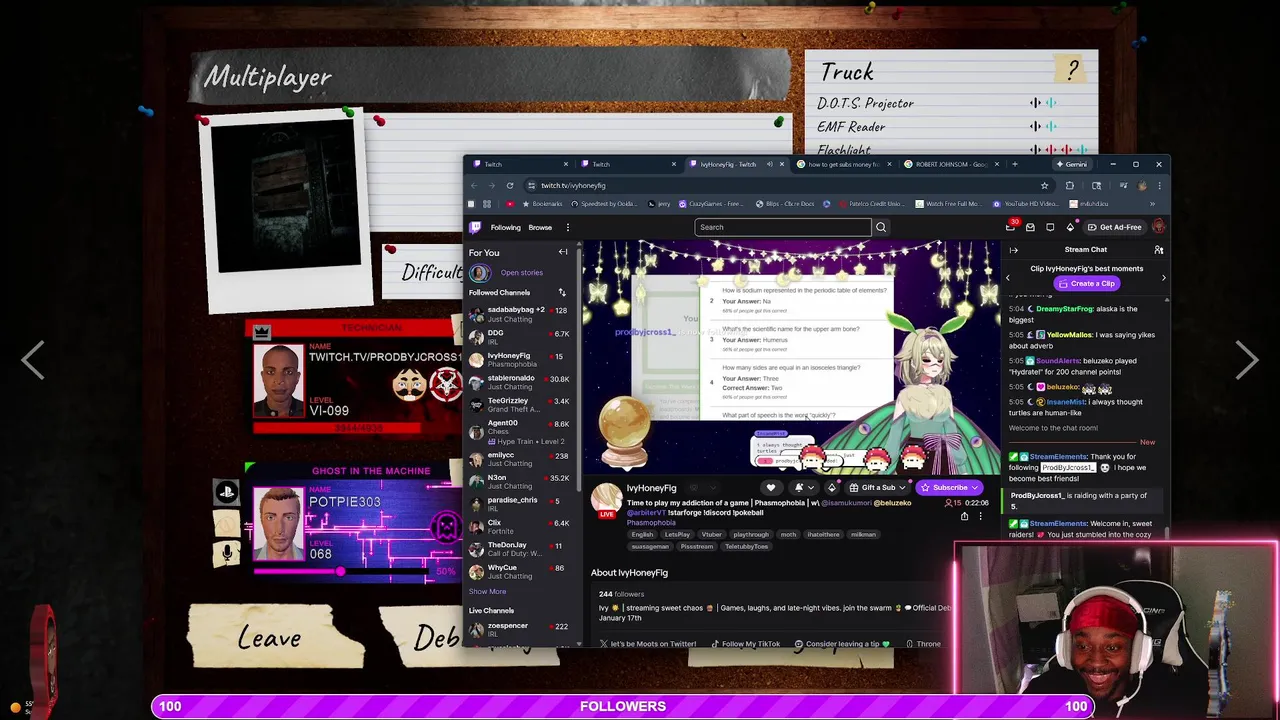Click the Get Ad-Free button
The height and width of the screenshot is (720, 1280).
pos(1114,227)
